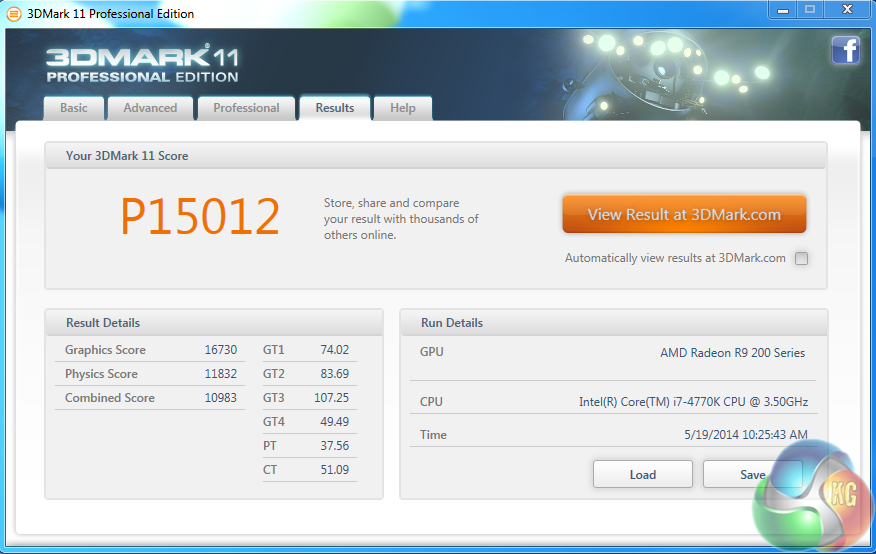Image resolution: width=876 pixels, height=554 pixels.
Task: Click the 3DMark 11 Professional Edition logo
Action: (x=142, y=63)
